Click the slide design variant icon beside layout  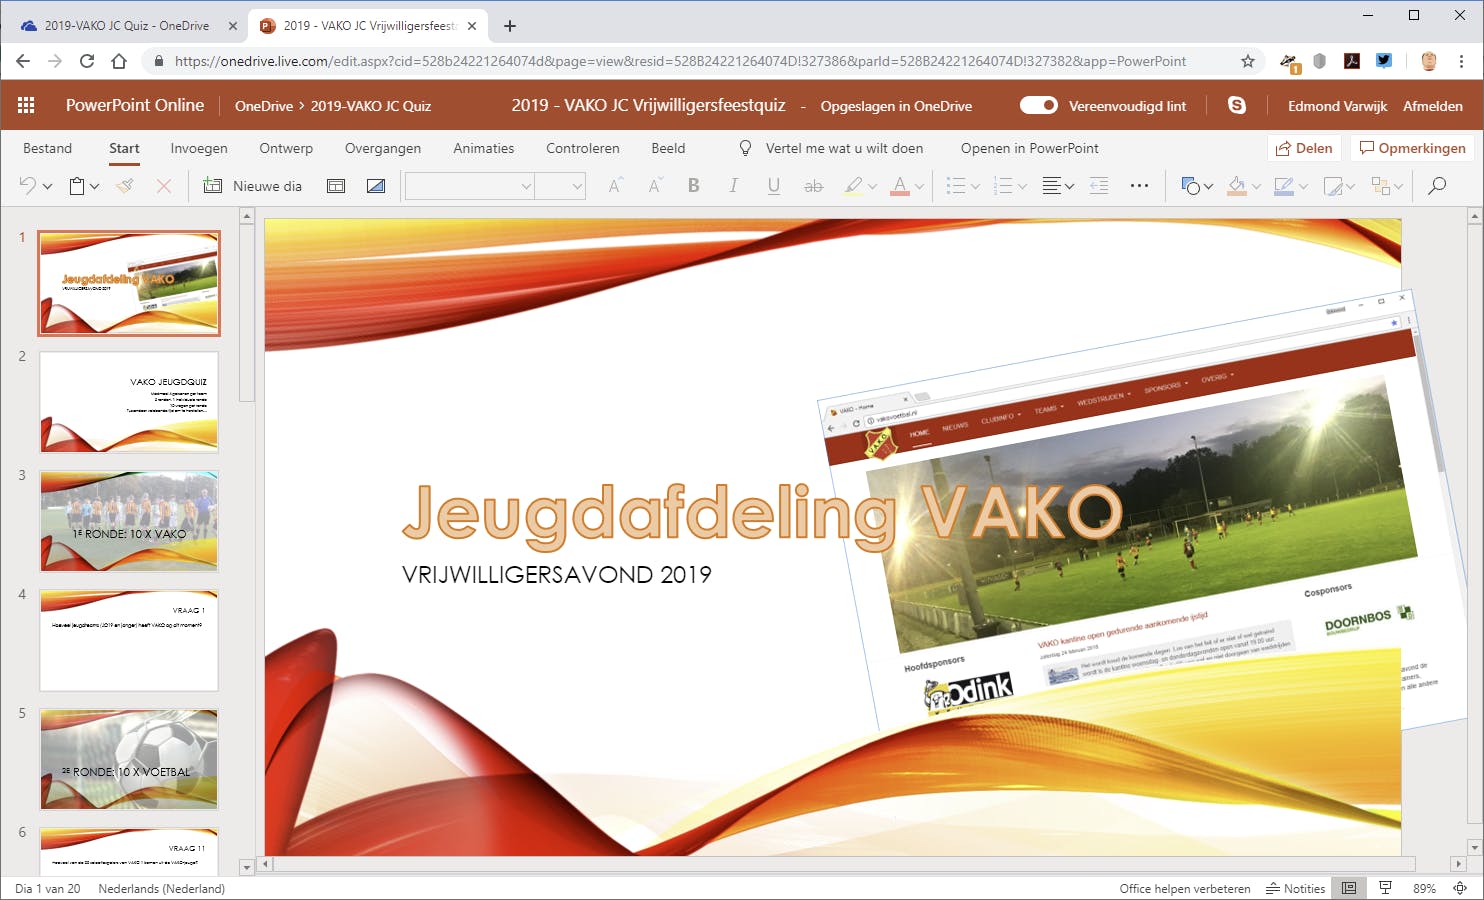click(x=376, y=186)
